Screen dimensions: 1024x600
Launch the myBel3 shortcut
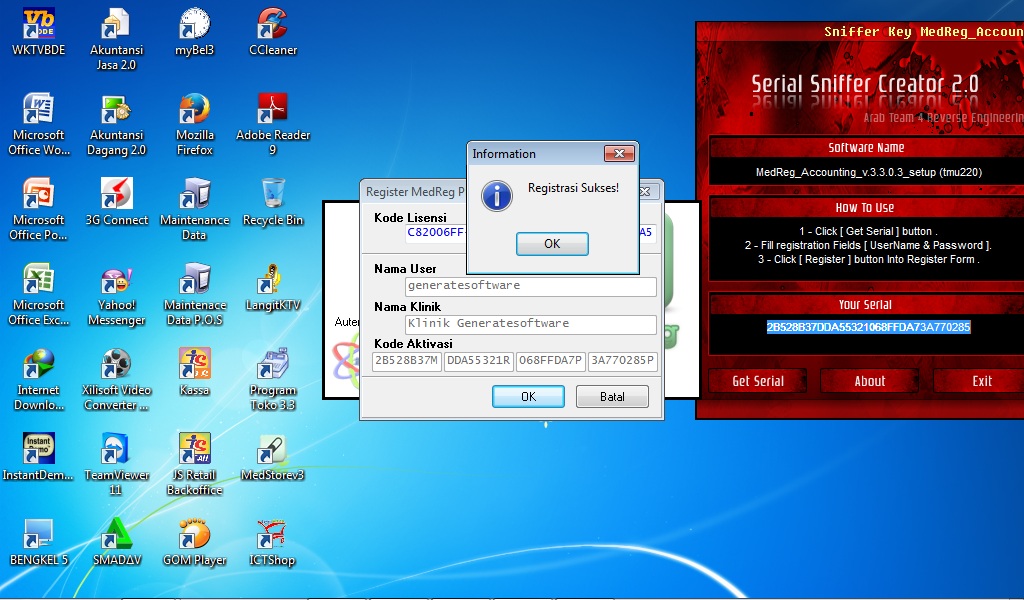click(x=195, y=31)
